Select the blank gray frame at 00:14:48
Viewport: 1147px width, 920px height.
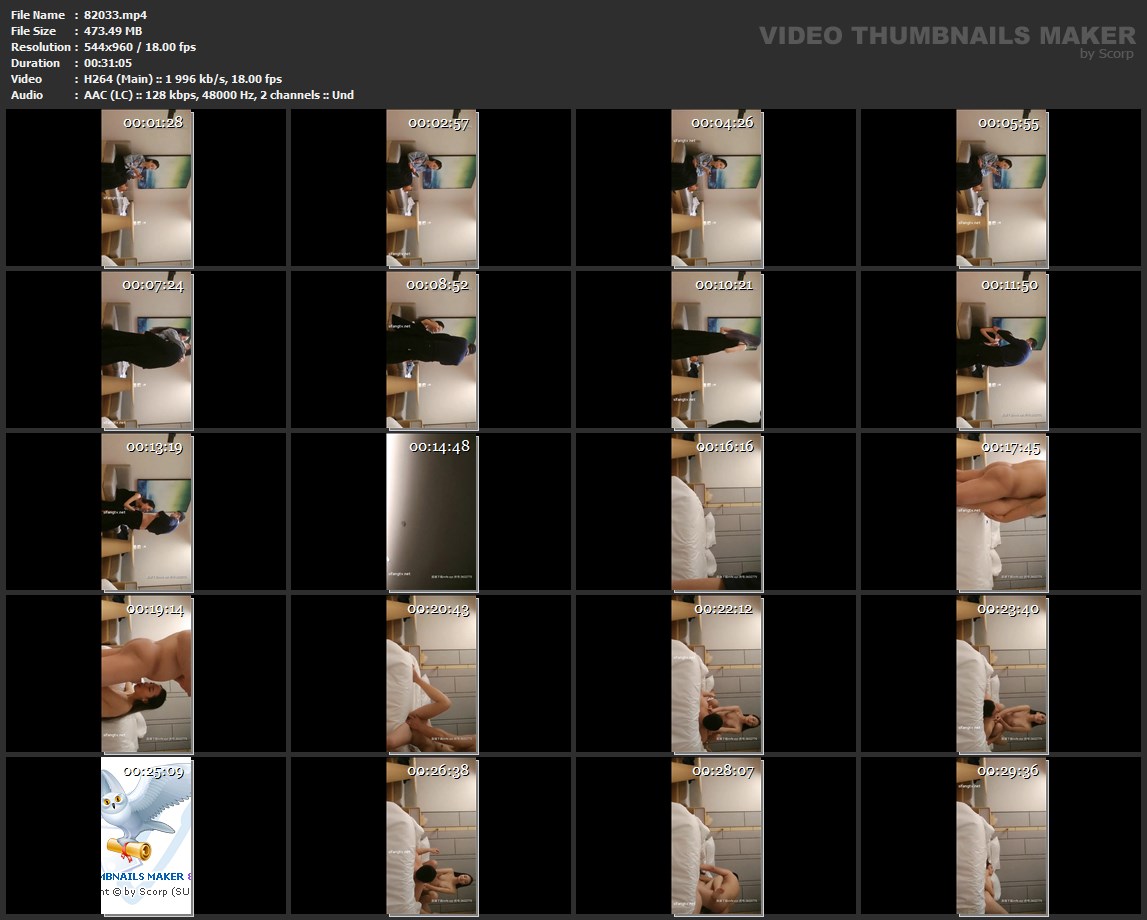tap(432, 512)
